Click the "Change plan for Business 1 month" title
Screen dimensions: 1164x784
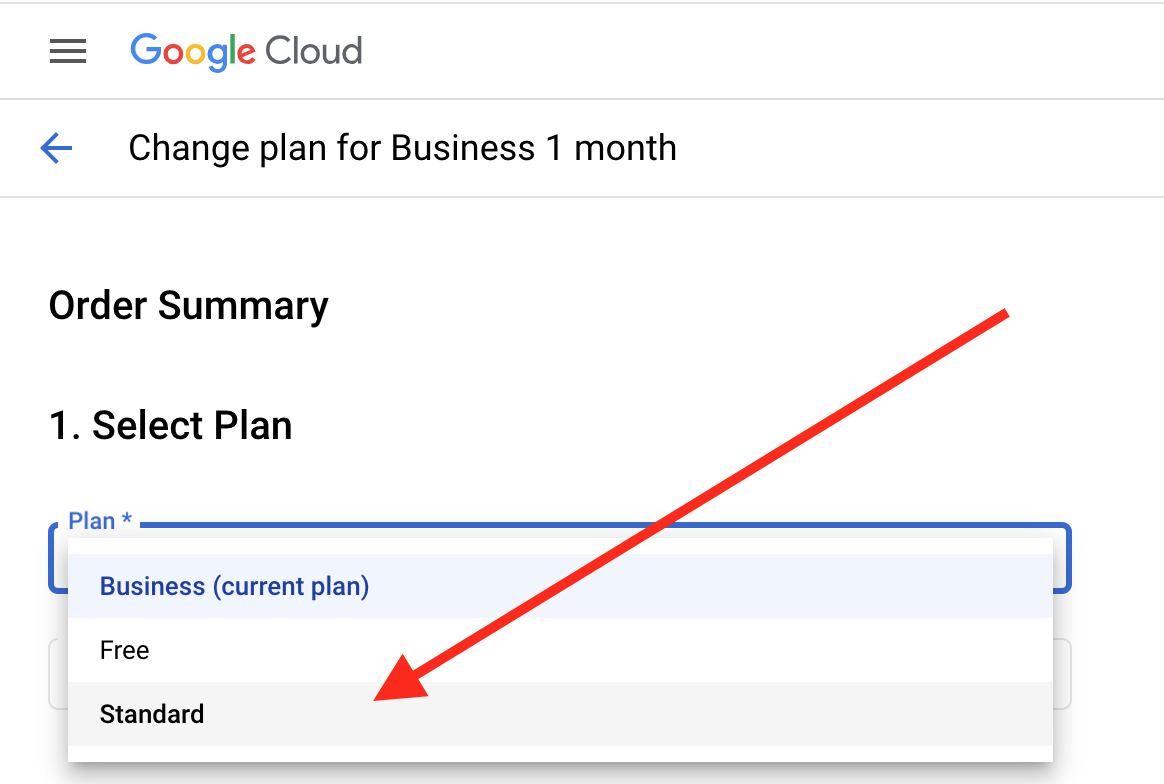[x=402, y=147]
